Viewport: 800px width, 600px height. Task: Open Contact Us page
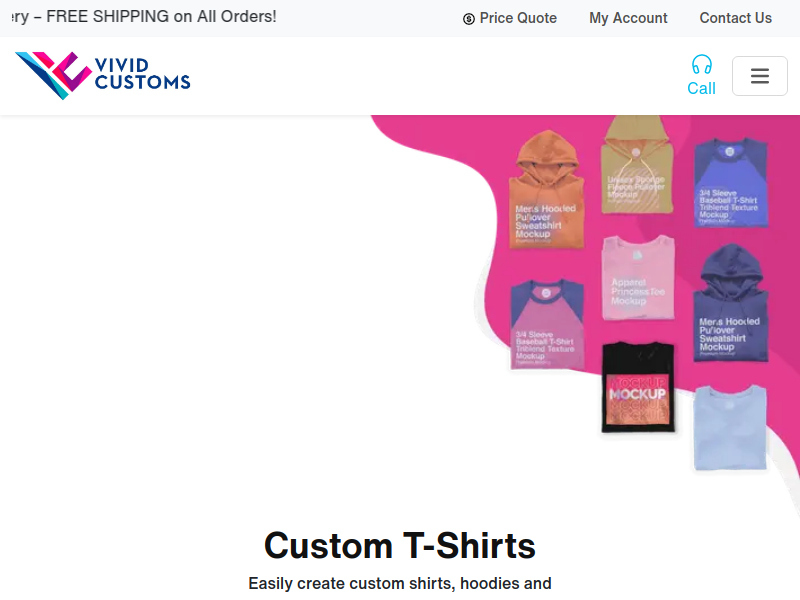pos(735,18)
